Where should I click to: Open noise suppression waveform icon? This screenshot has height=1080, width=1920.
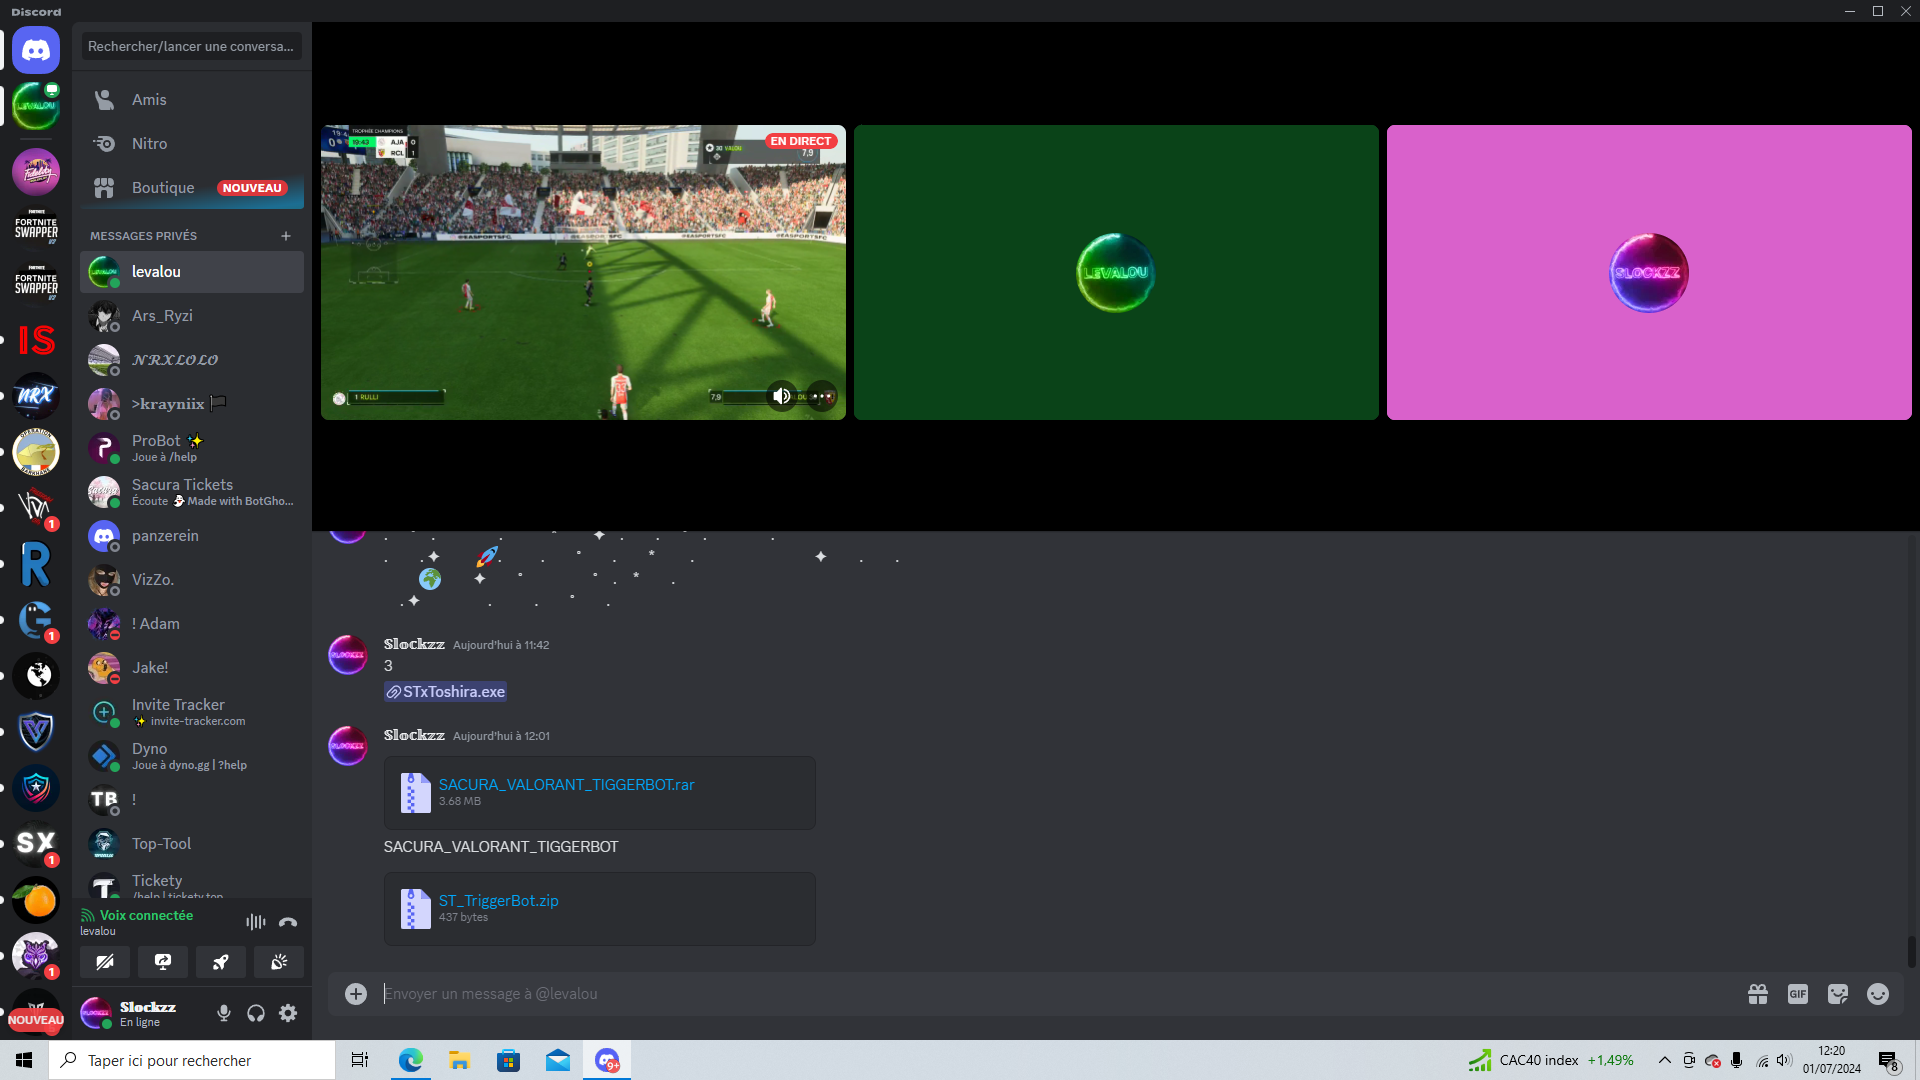coord(256,922)
